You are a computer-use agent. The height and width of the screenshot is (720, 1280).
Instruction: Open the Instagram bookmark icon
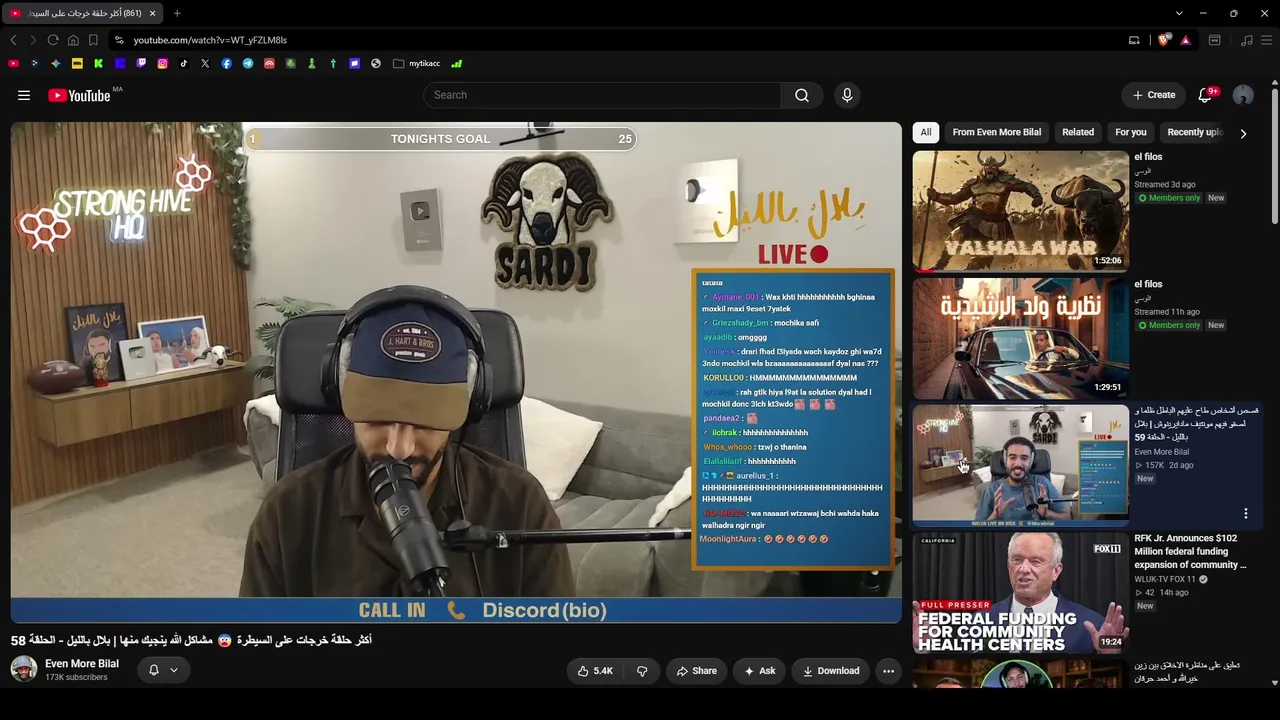(x=162, y=63)
